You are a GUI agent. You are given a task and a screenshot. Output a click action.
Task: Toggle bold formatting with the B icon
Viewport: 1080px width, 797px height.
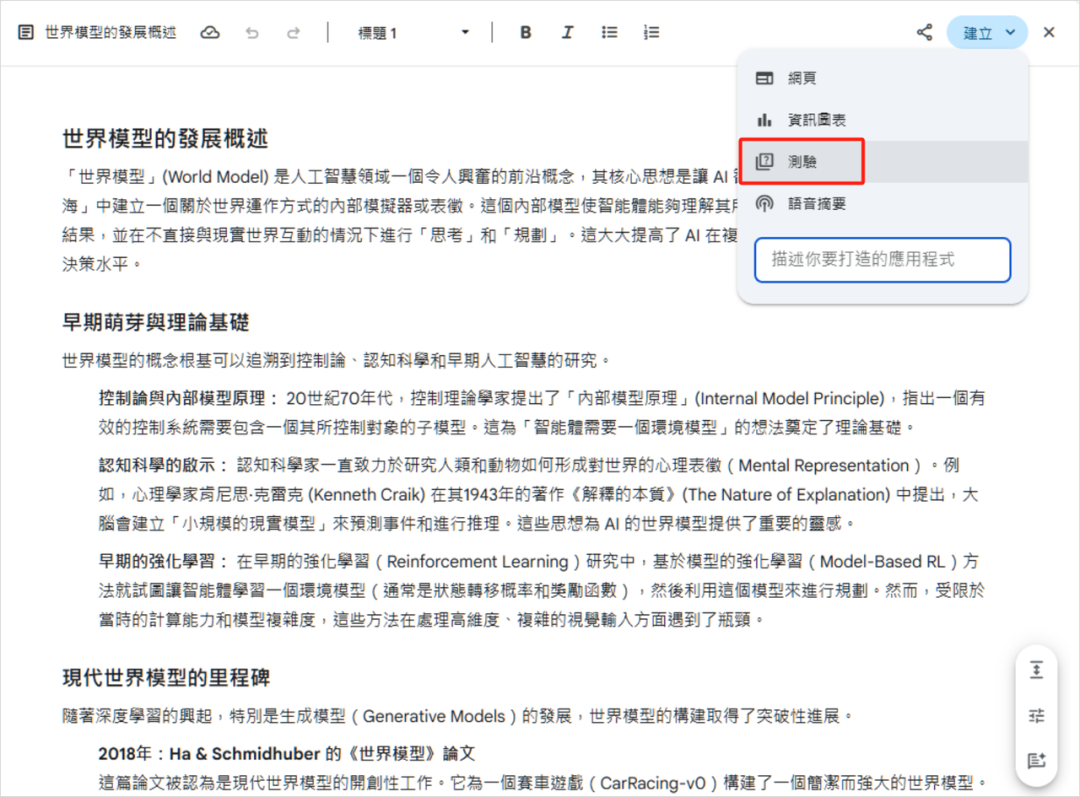point(525,31)
